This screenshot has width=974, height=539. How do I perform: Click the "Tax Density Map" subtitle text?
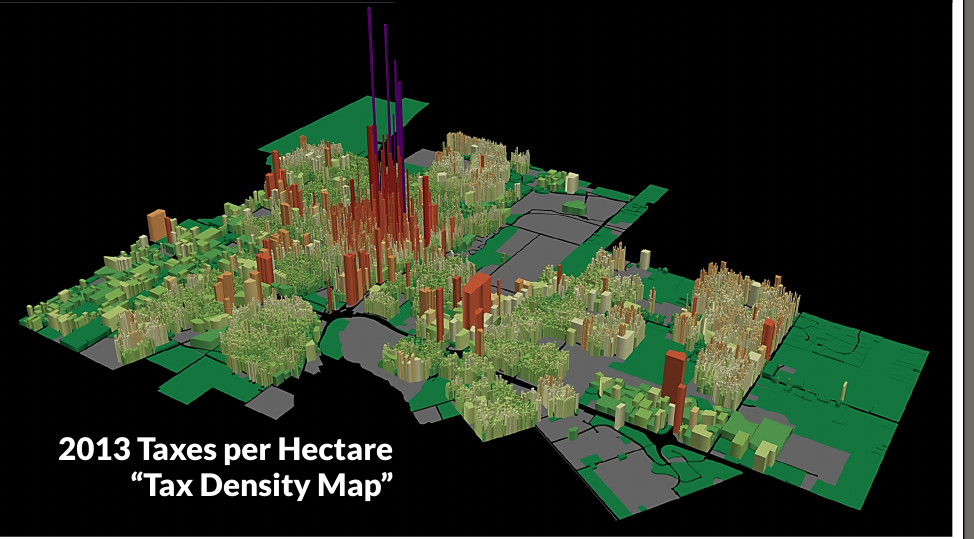(x=263, y=485)
